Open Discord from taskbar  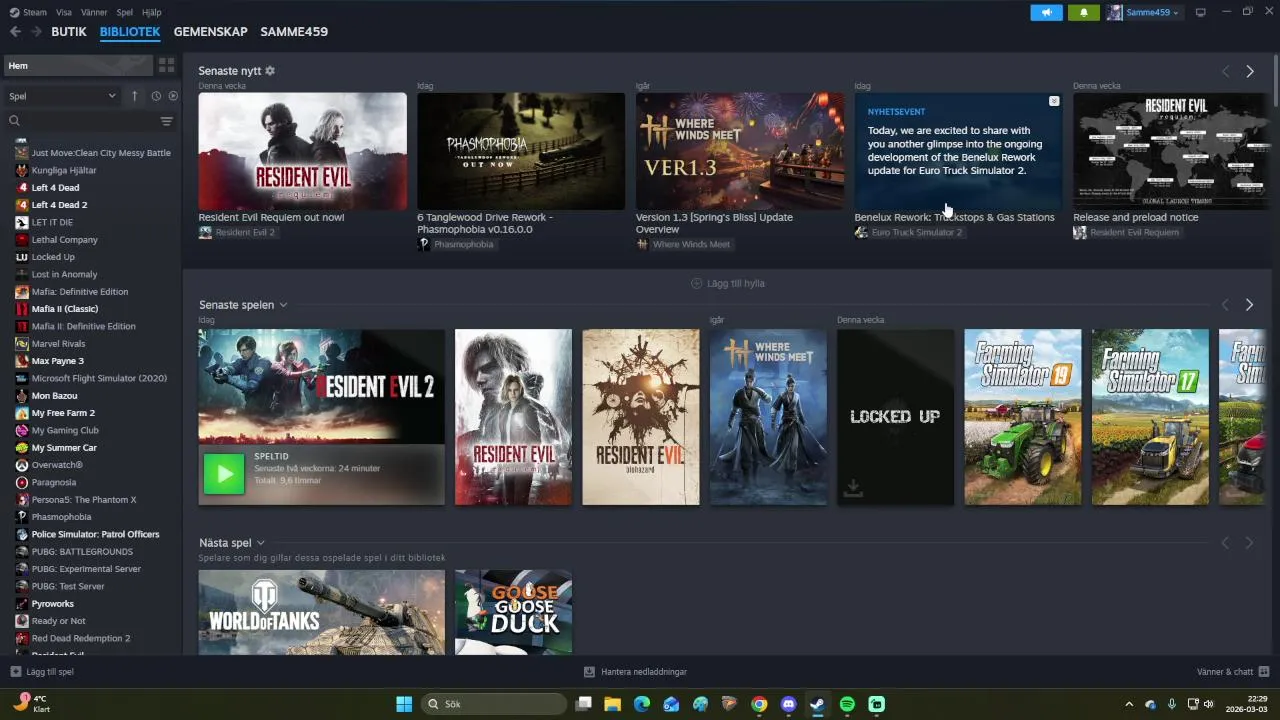[x=788, y=704]
